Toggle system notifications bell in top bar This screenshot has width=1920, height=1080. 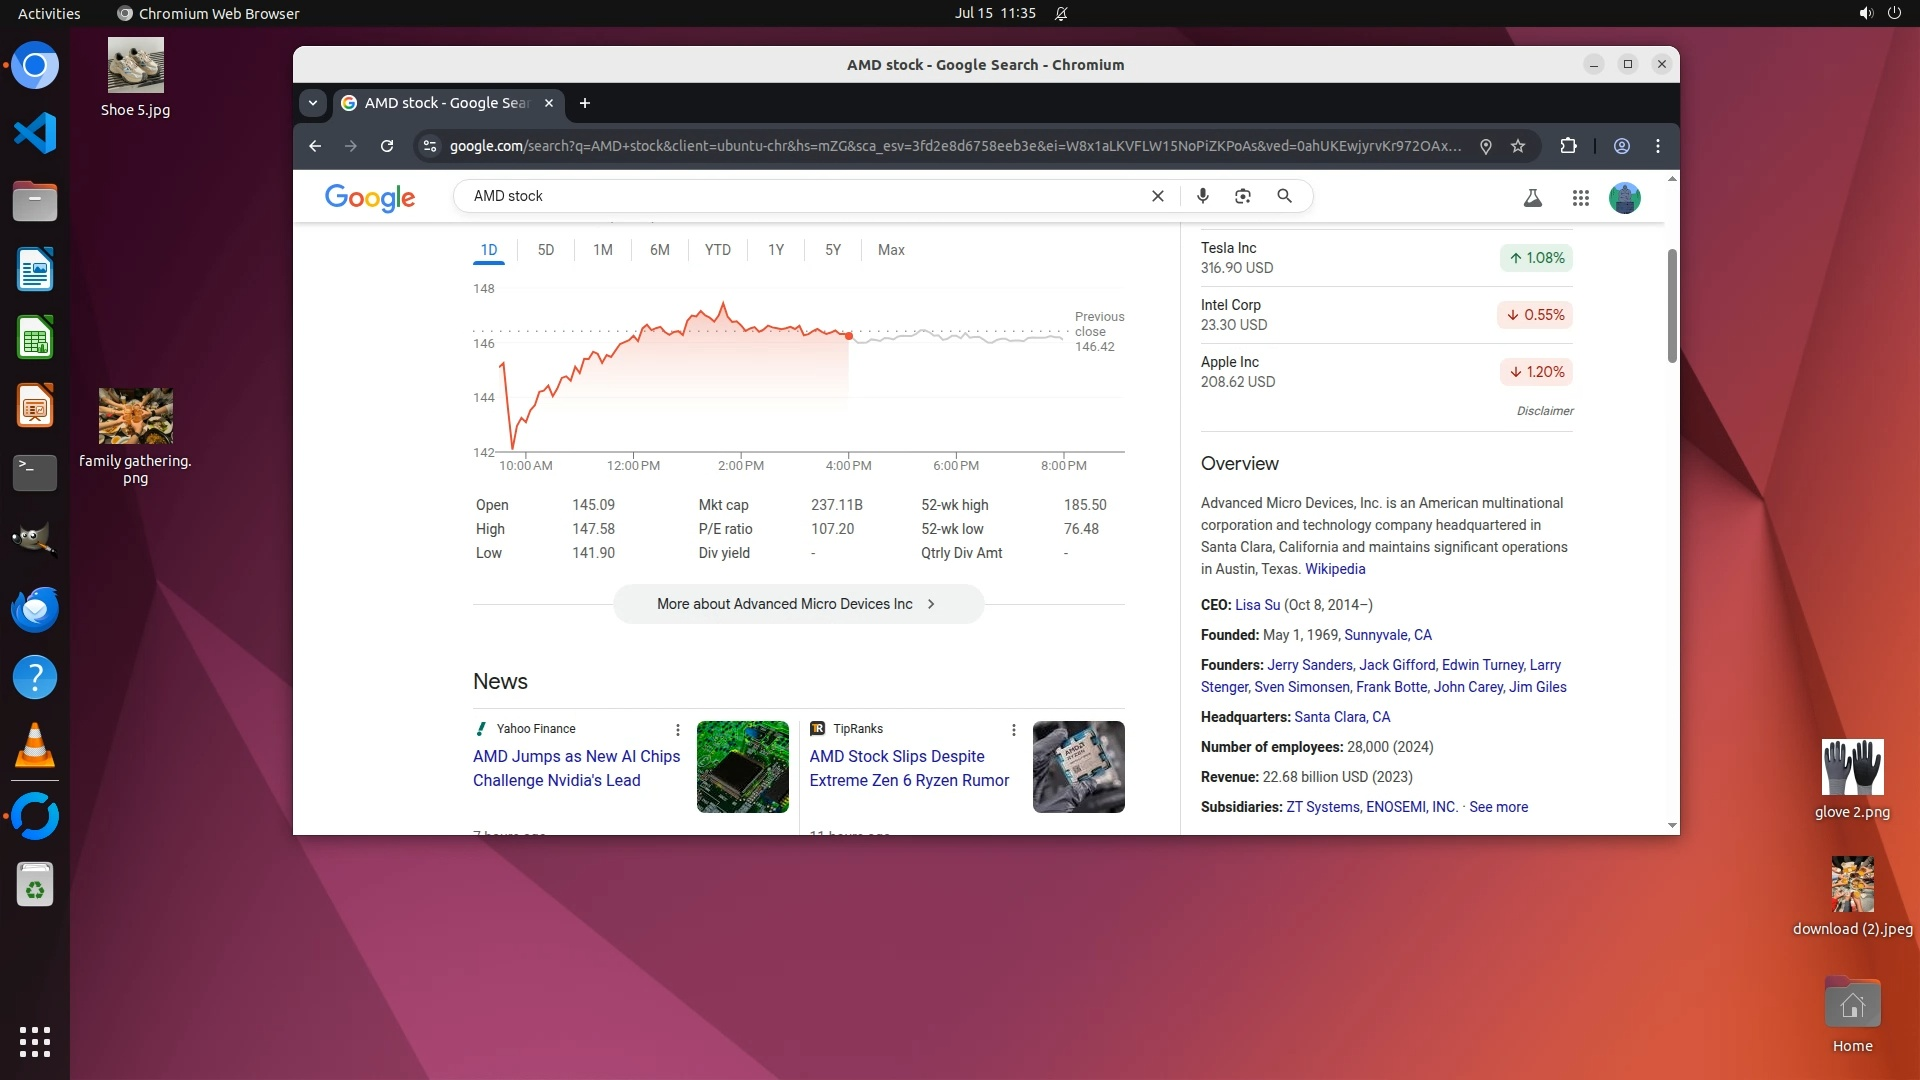point(1061,13)
